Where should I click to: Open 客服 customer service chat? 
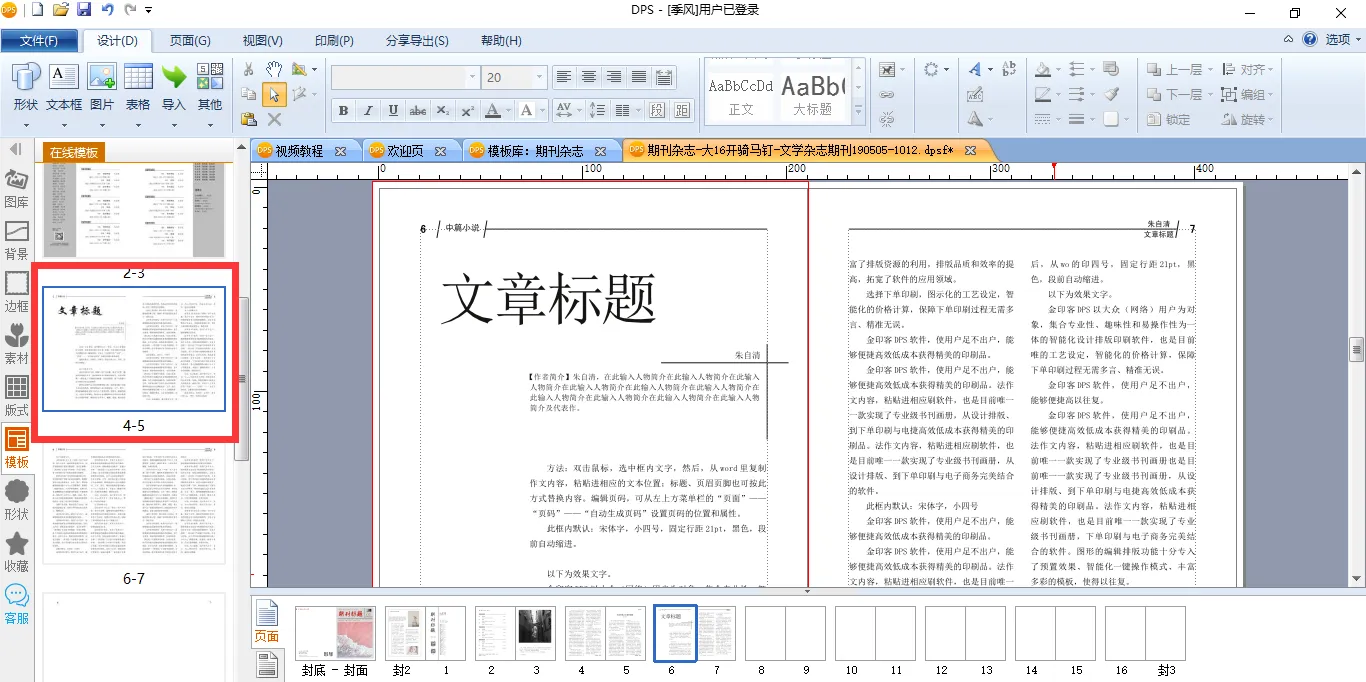[x=17, y=605]
